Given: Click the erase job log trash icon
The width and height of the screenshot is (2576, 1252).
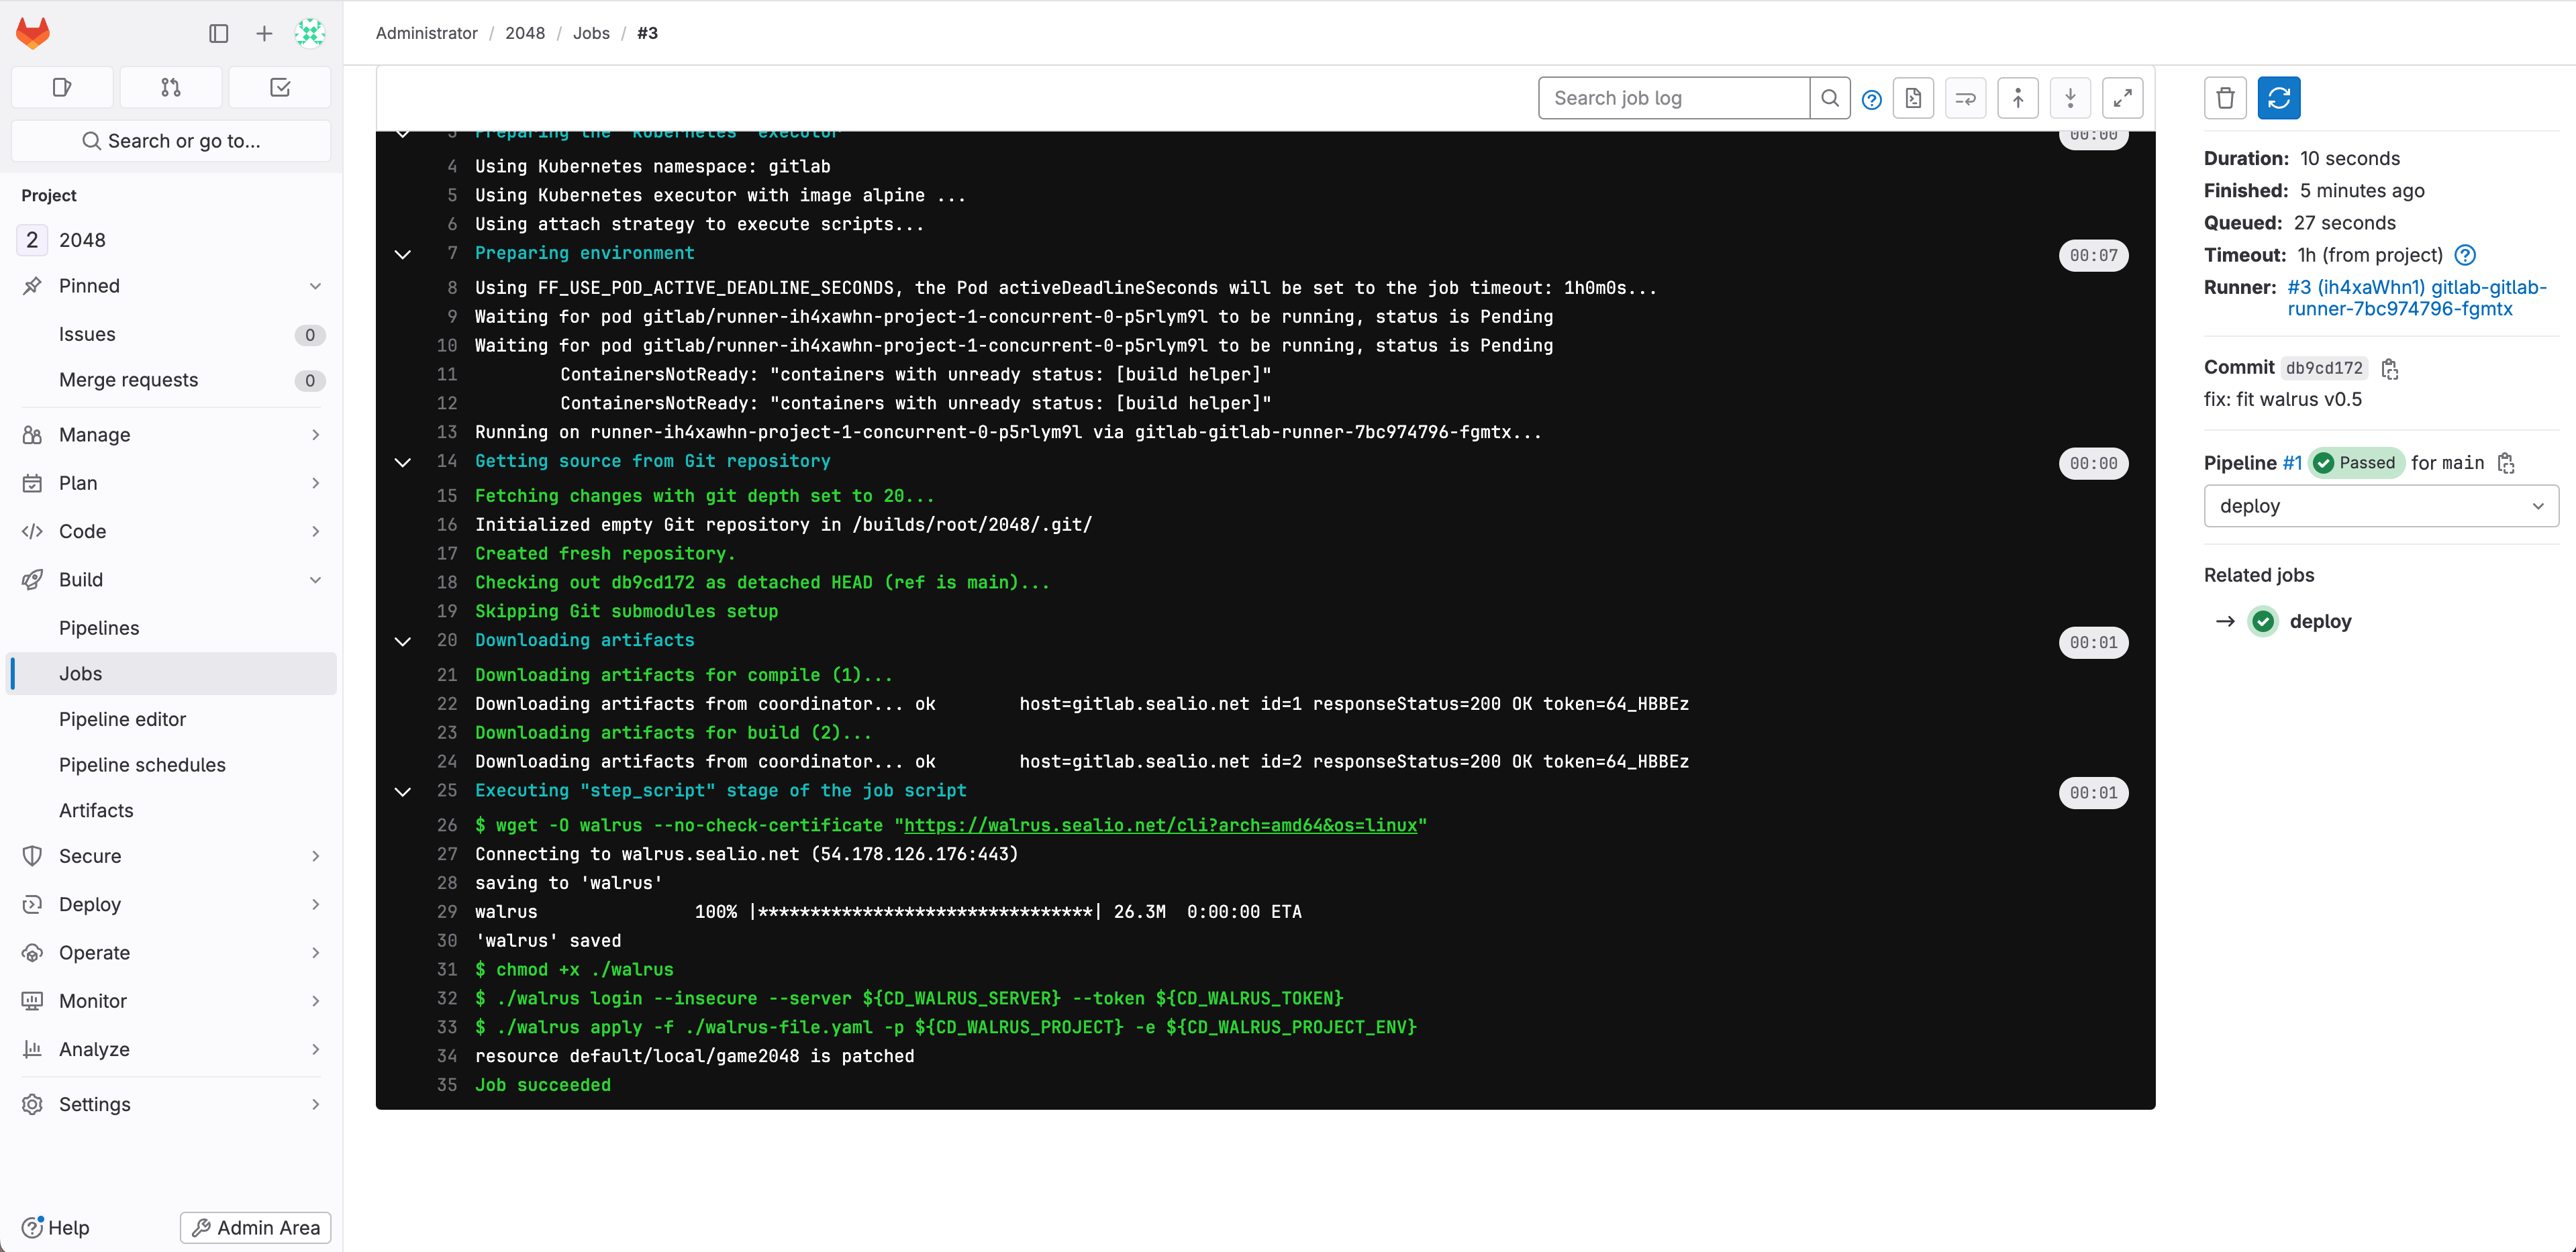Looking at the screenshot, I should coord(2225,98).
